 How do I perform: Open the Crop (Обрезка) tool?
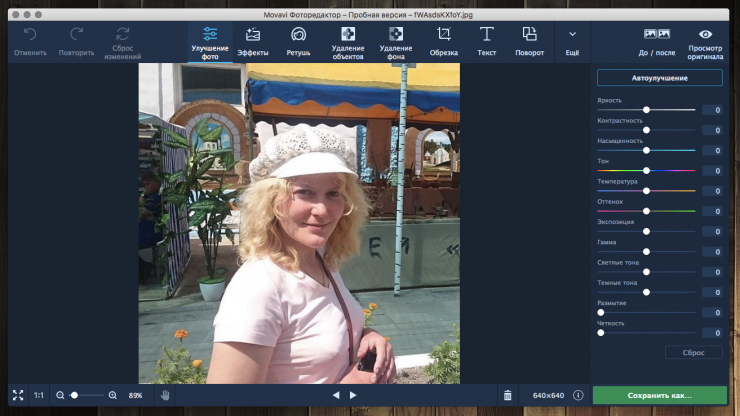[444, 41]
